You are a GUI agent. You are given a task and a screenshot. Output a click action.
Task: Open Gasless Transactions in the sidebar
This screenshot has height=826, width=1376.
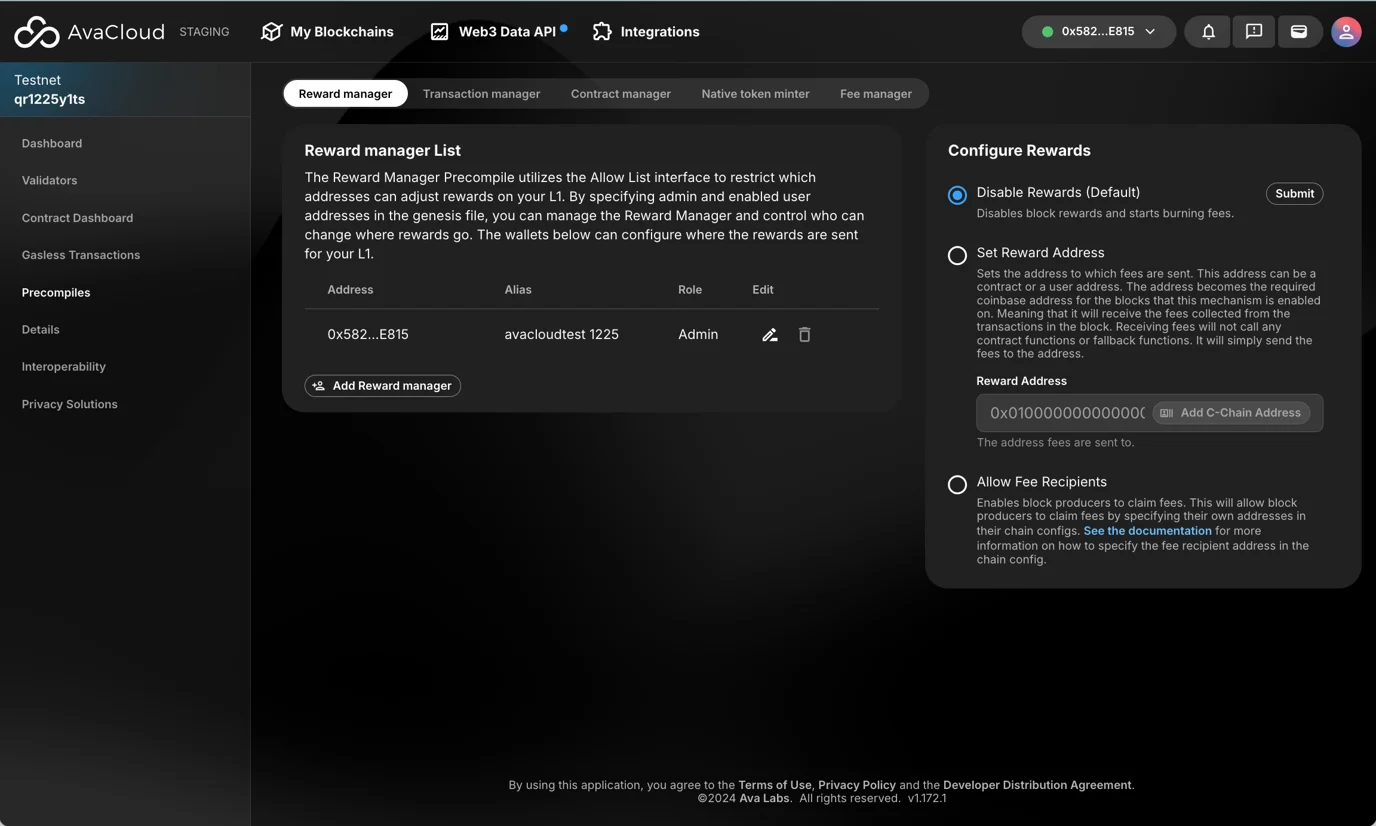coord(81,255)
